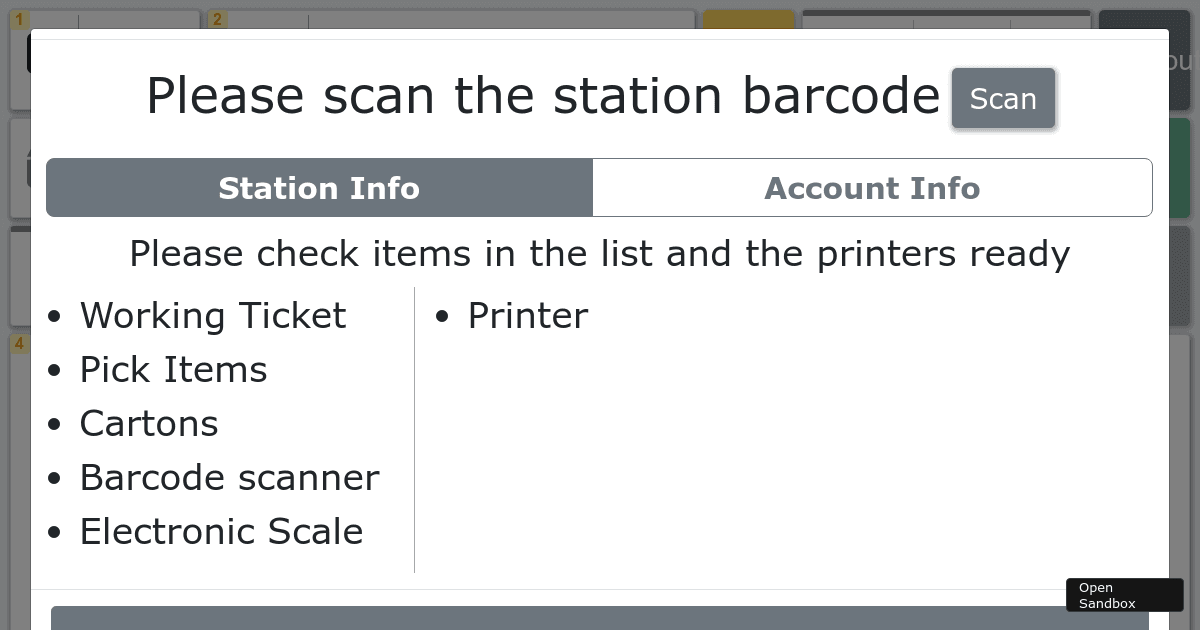Image resolution: width=1200 pixels, height=630 pixels.
Task: Select the Station Info tab
Action: click(319, 188)
